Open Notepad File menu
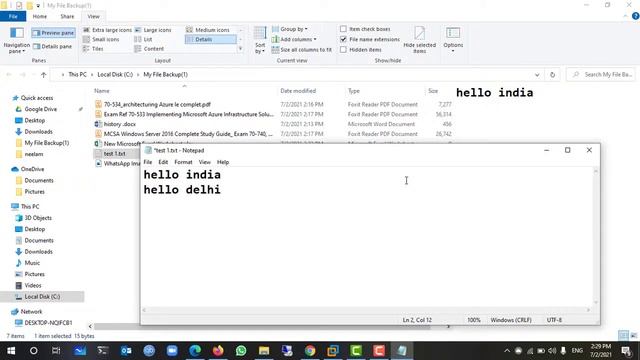Viewport: 640px width, 360px height. [148, 162]
